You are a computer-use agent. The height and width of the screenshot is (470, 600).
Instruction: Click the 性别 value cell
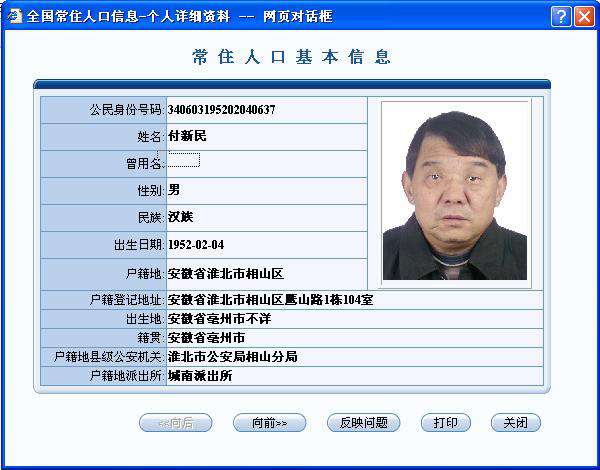(265, 190)
